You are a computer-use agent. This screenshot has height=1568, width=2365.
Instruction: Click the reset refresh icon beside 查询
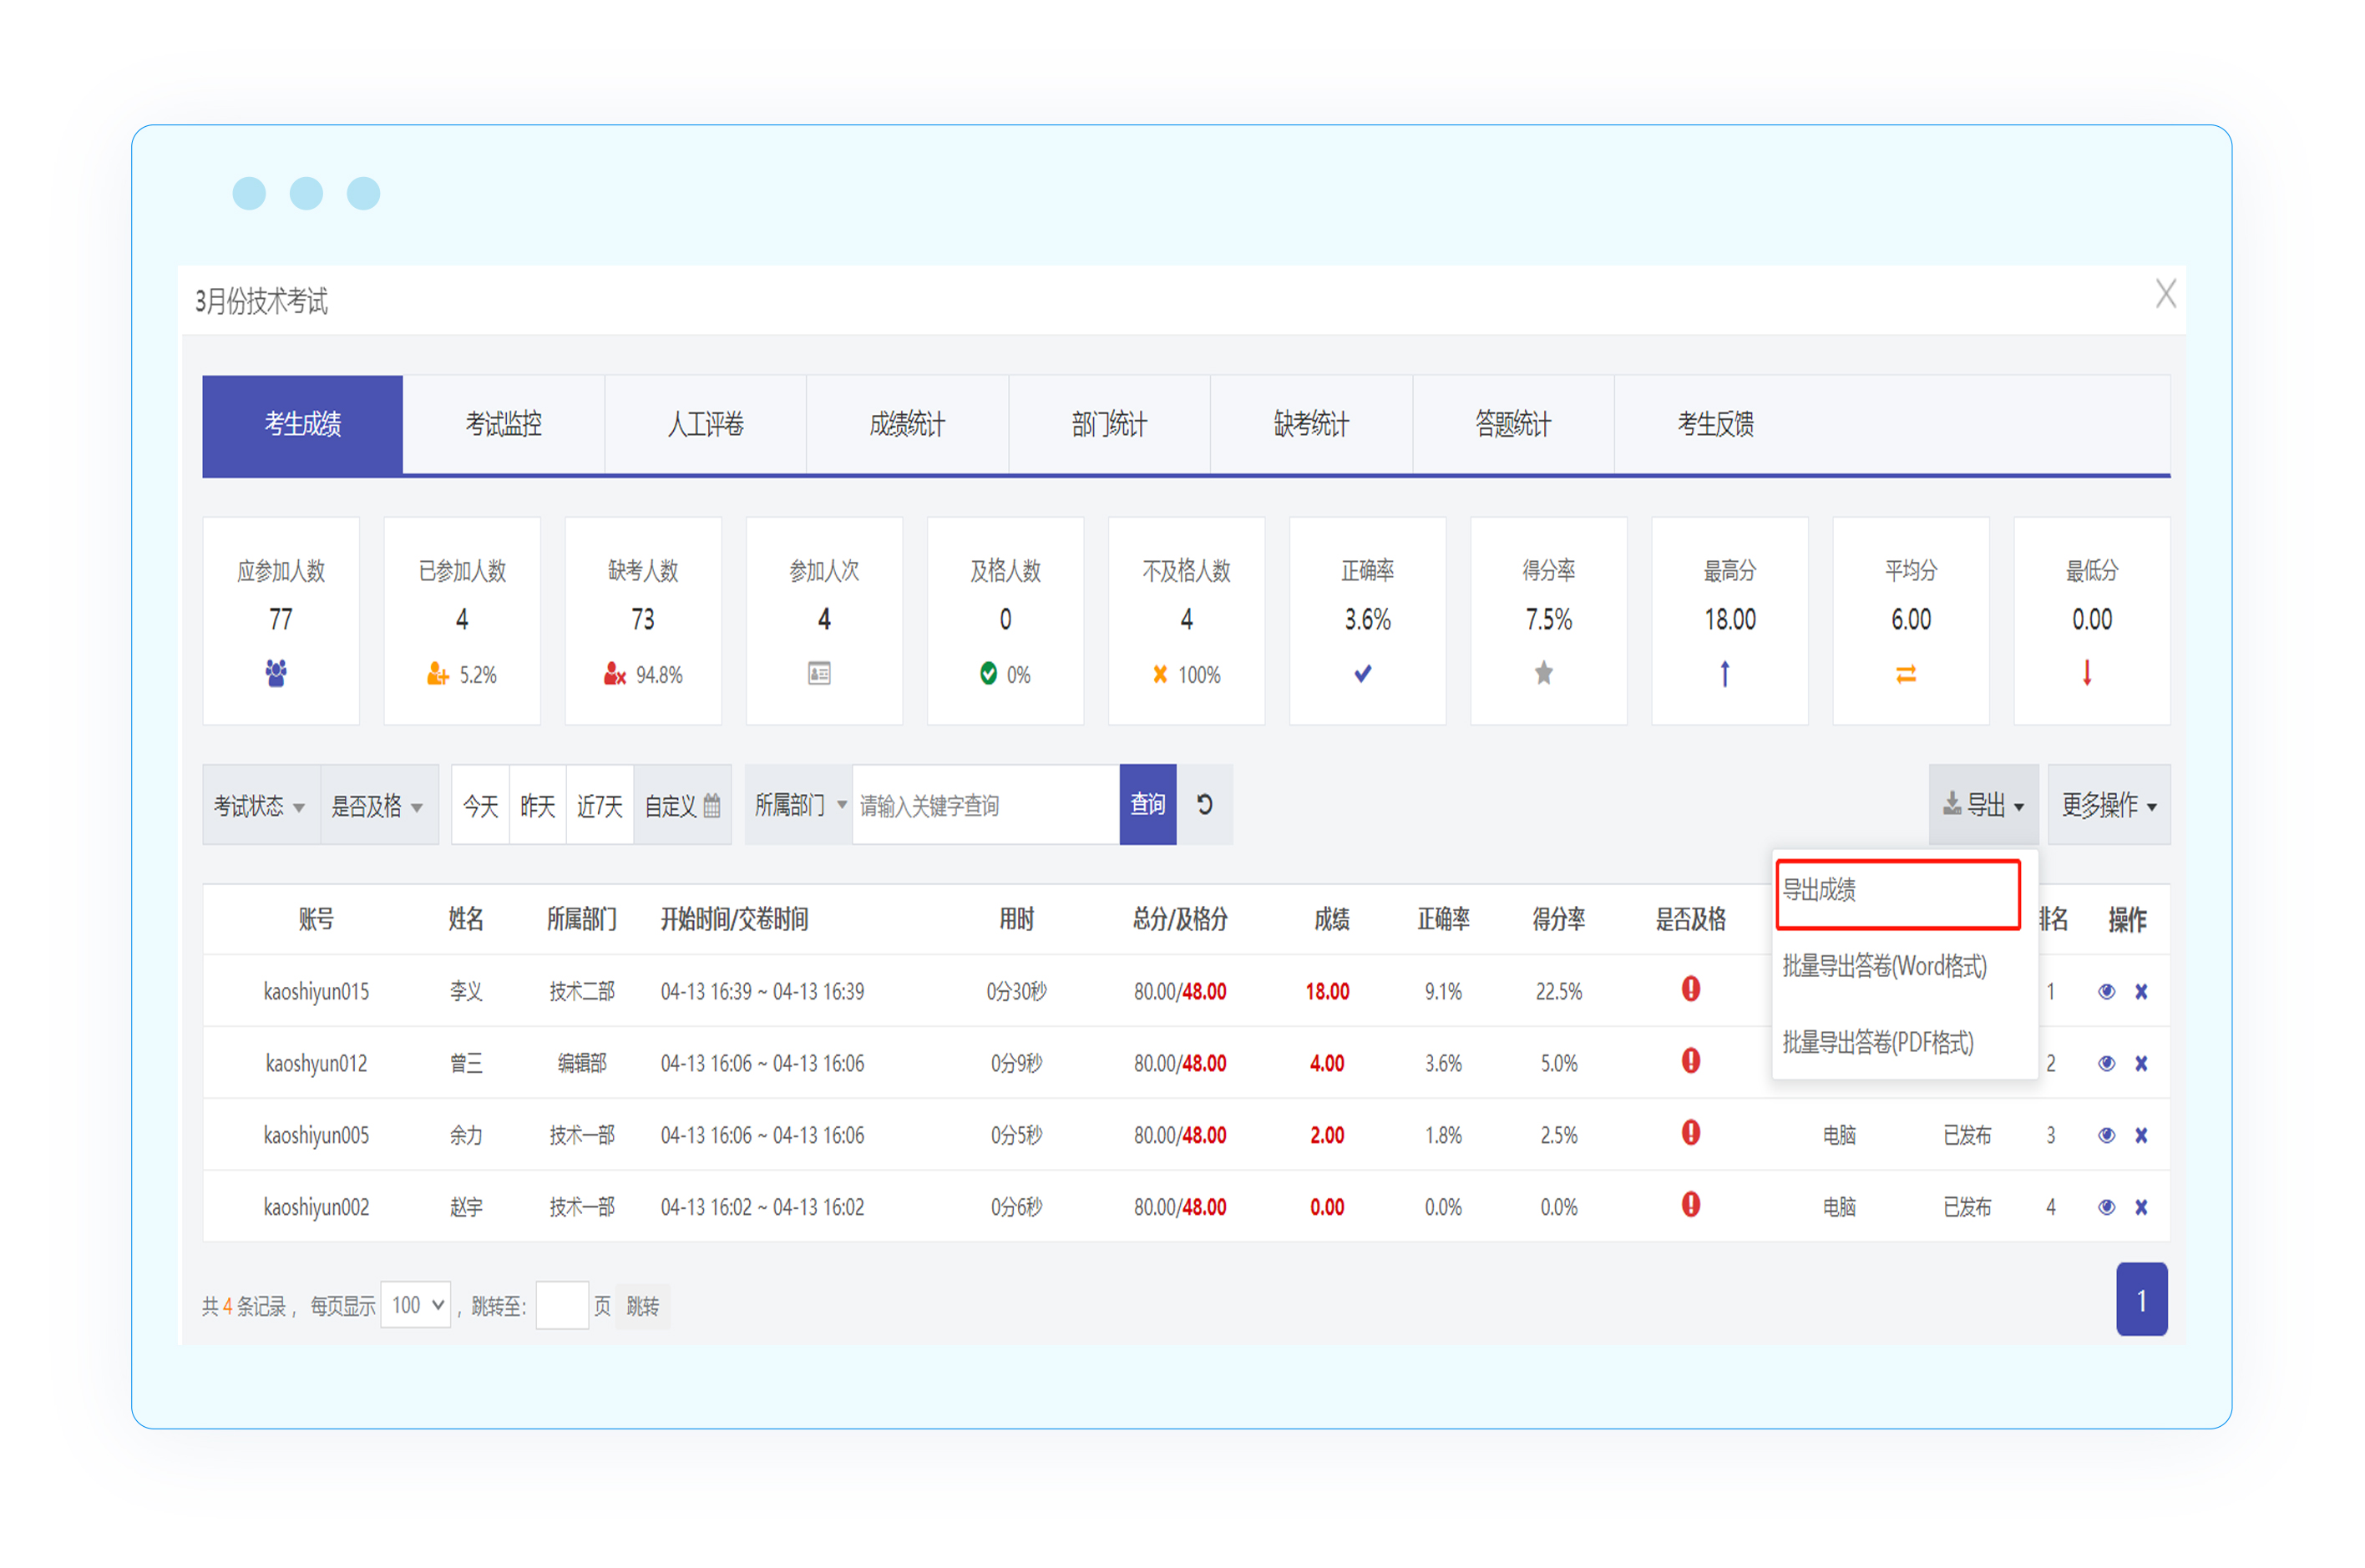[x=1204, y=804]
